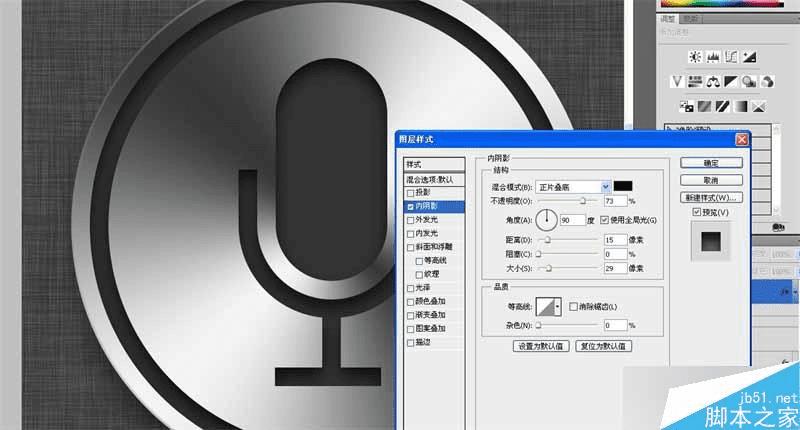Click the size field showing 29
Viewport: 800px width, 430px height.
(x=615, y=268)
